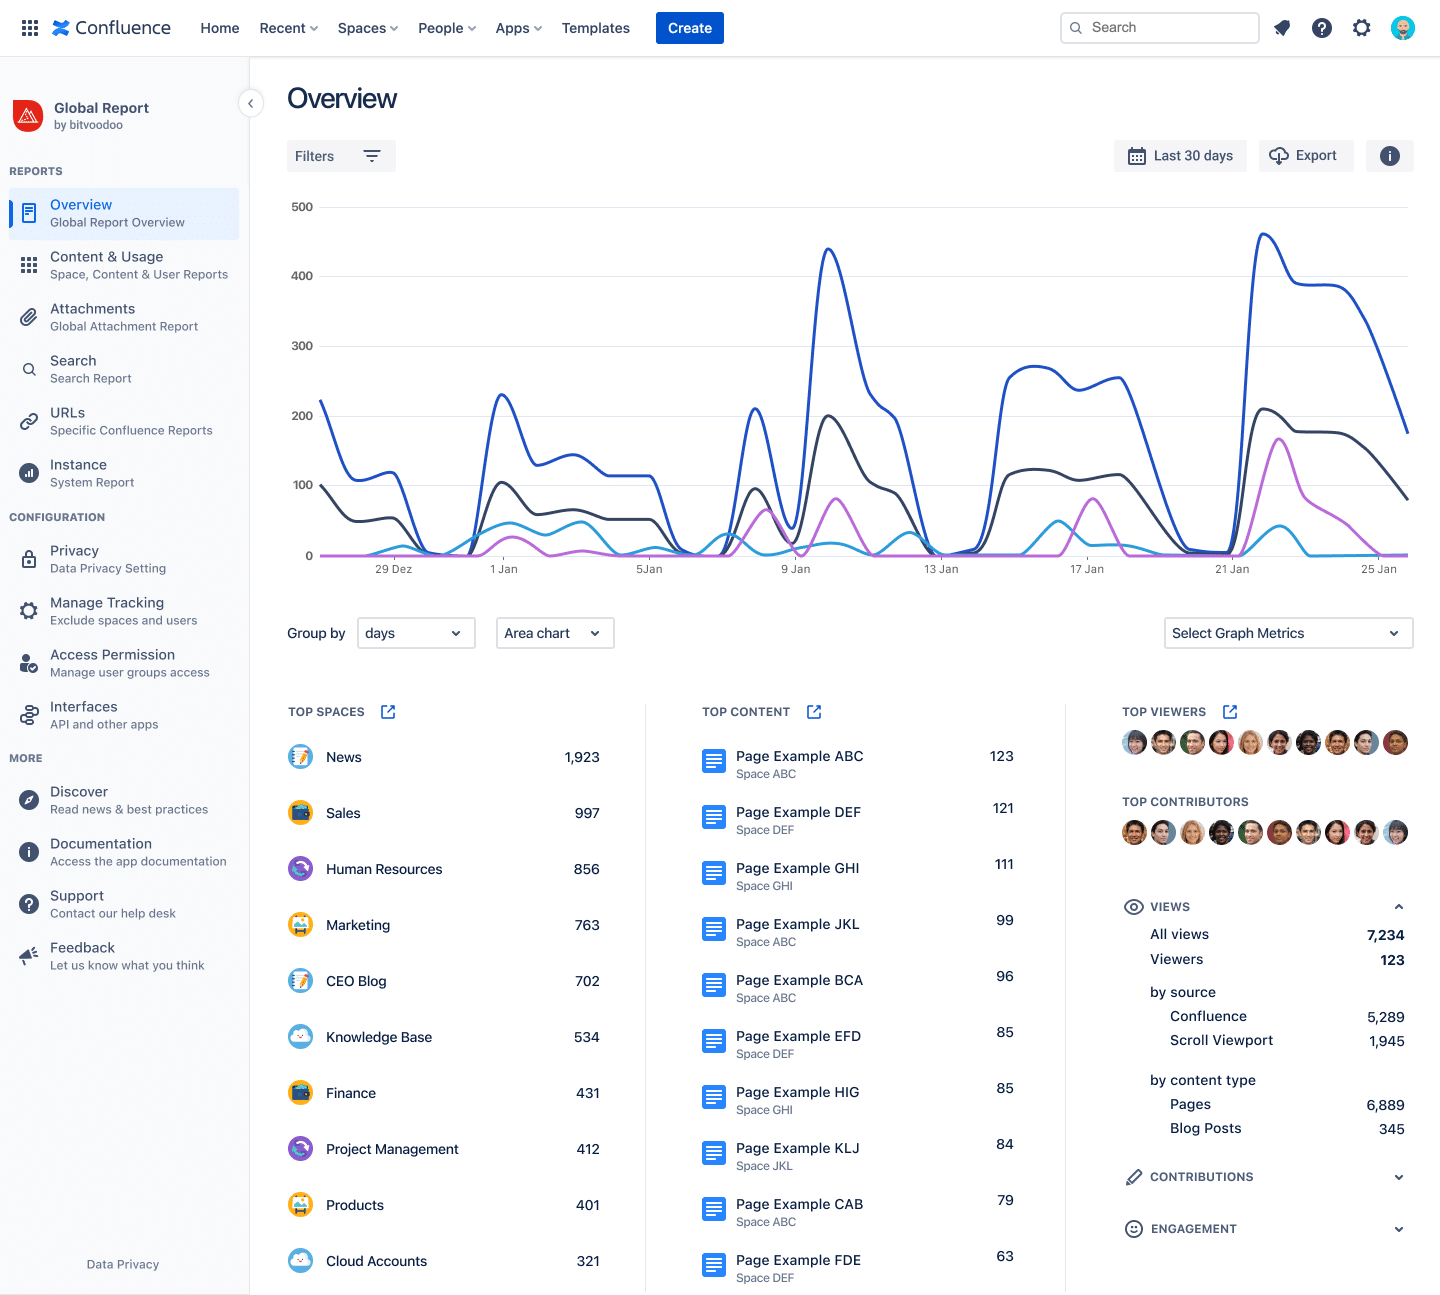Open the Export option for the report
Viewport: 1440px width, 1295px height.
[1306, 155]
